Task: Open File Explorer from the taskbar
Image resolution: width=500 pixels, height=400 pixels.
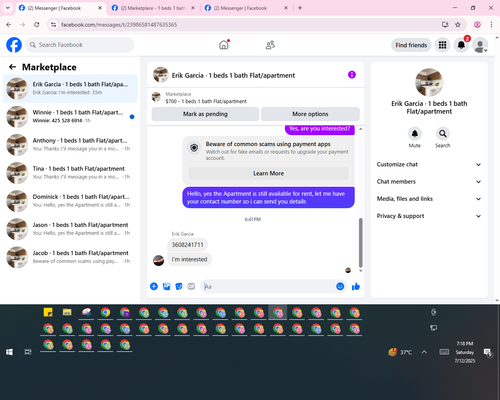Action: [67, 312]
